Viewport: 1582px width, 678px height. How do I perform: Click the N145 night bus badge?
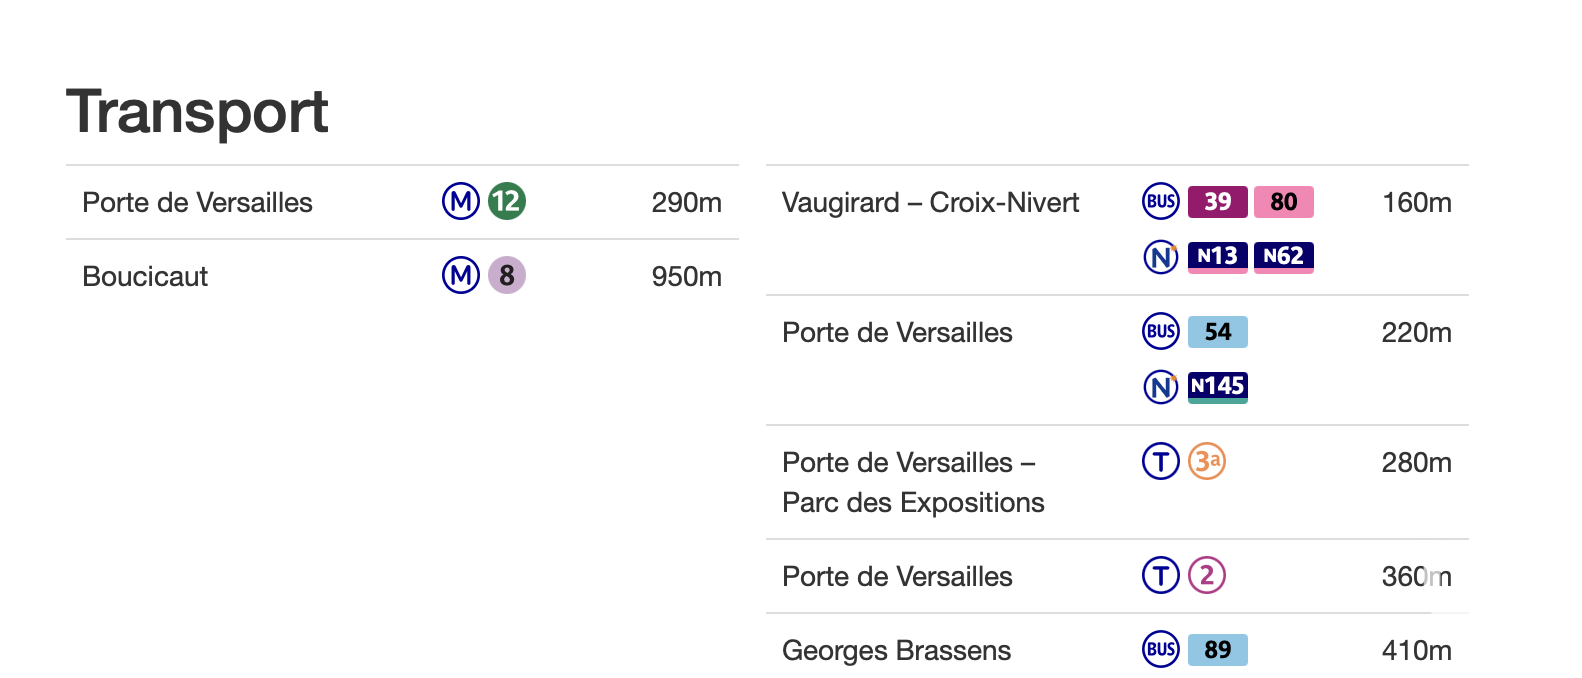(x=1217, y=387)
